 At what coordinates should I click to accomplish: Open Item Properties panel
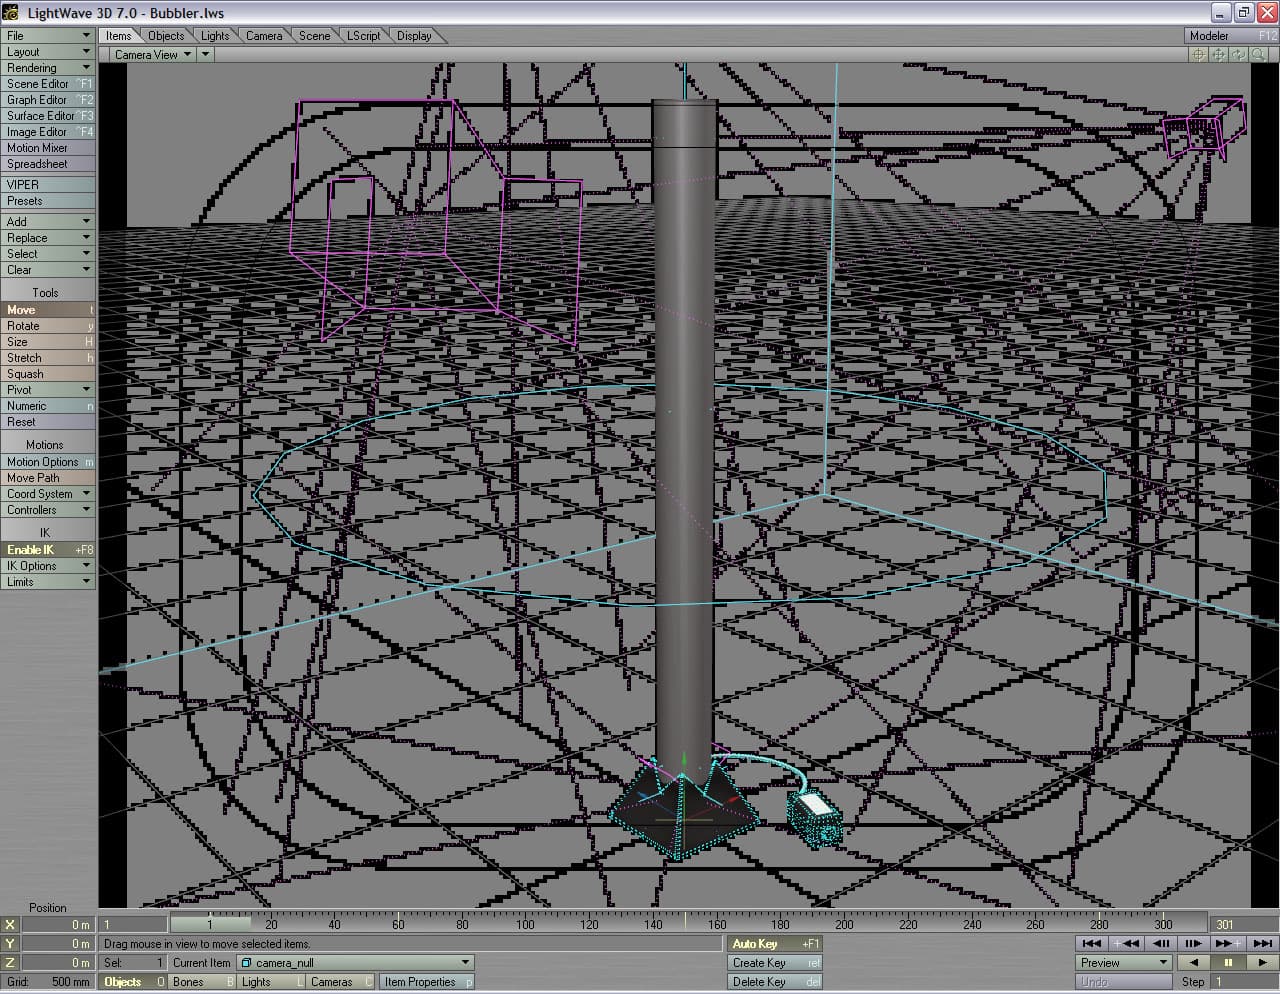(427, 982)
